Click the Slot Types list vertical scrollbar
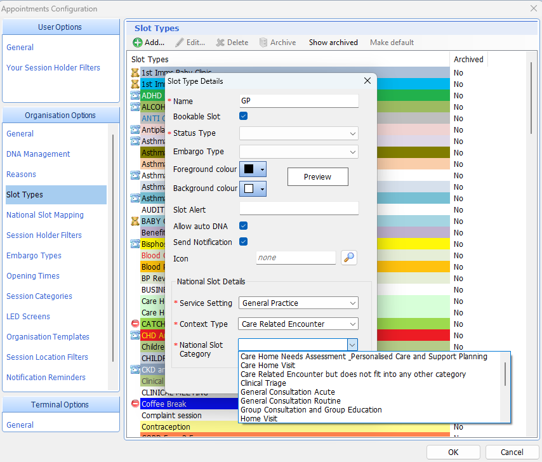Viewport: 542px width, 462px height. pyautogui.click(x=531, y=98)
